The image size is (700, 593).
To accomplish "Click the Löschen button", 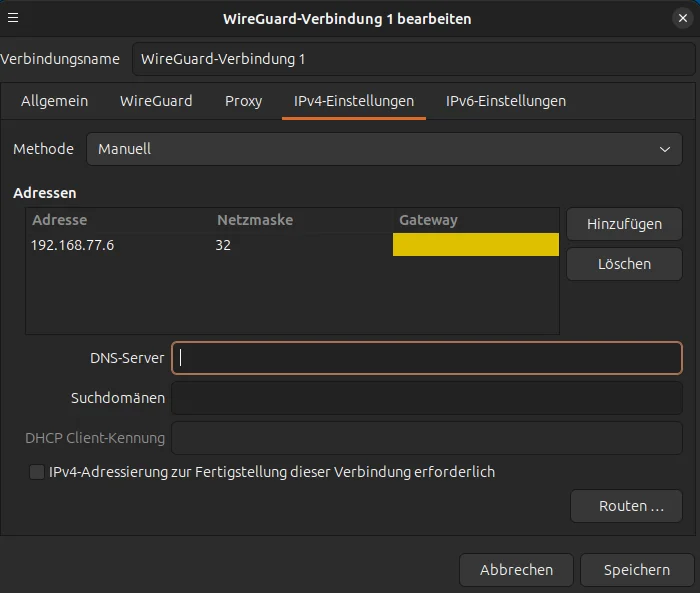I will [x=624, y=264].
